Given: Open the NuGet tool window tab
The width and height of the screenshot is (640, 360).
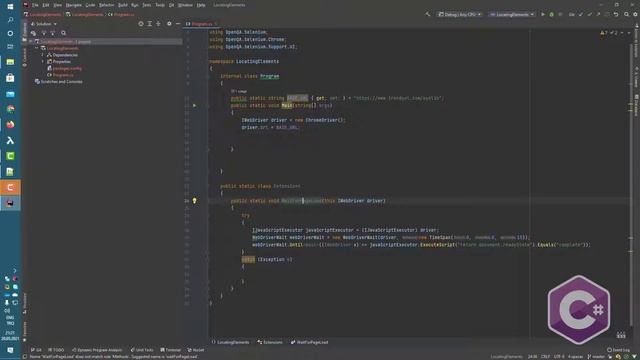Looking at the screenshot, I should pos(196,350).
